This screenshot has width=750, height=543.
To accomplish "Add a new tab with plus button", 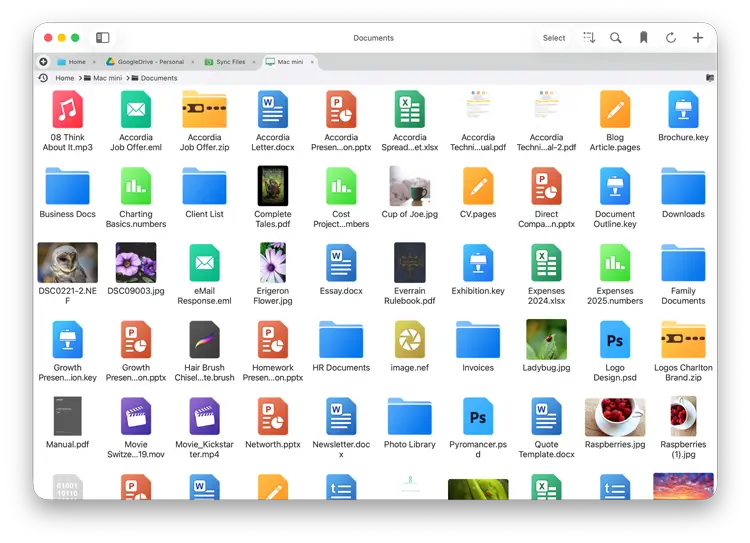I will click(x=43, y=62).
